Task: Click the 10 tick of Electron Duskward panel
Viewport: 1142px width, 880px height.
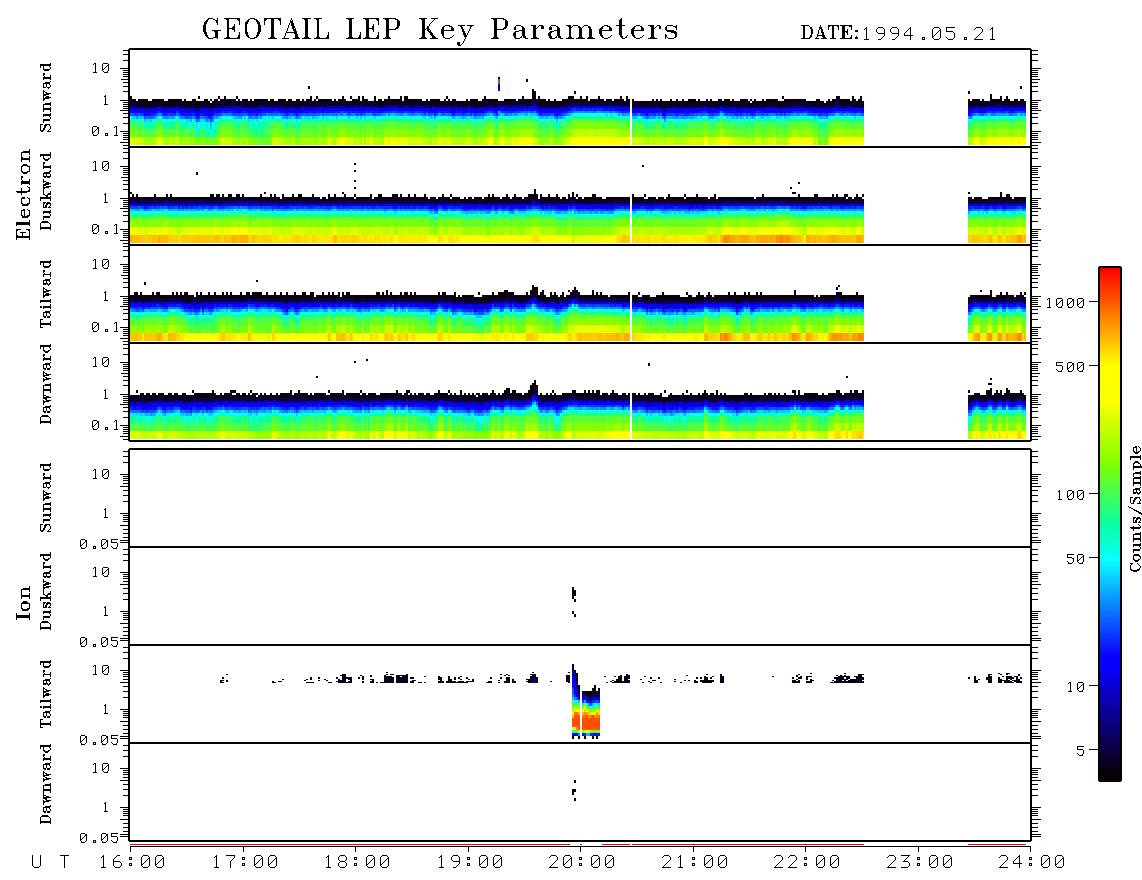Action: pos(101,166)
